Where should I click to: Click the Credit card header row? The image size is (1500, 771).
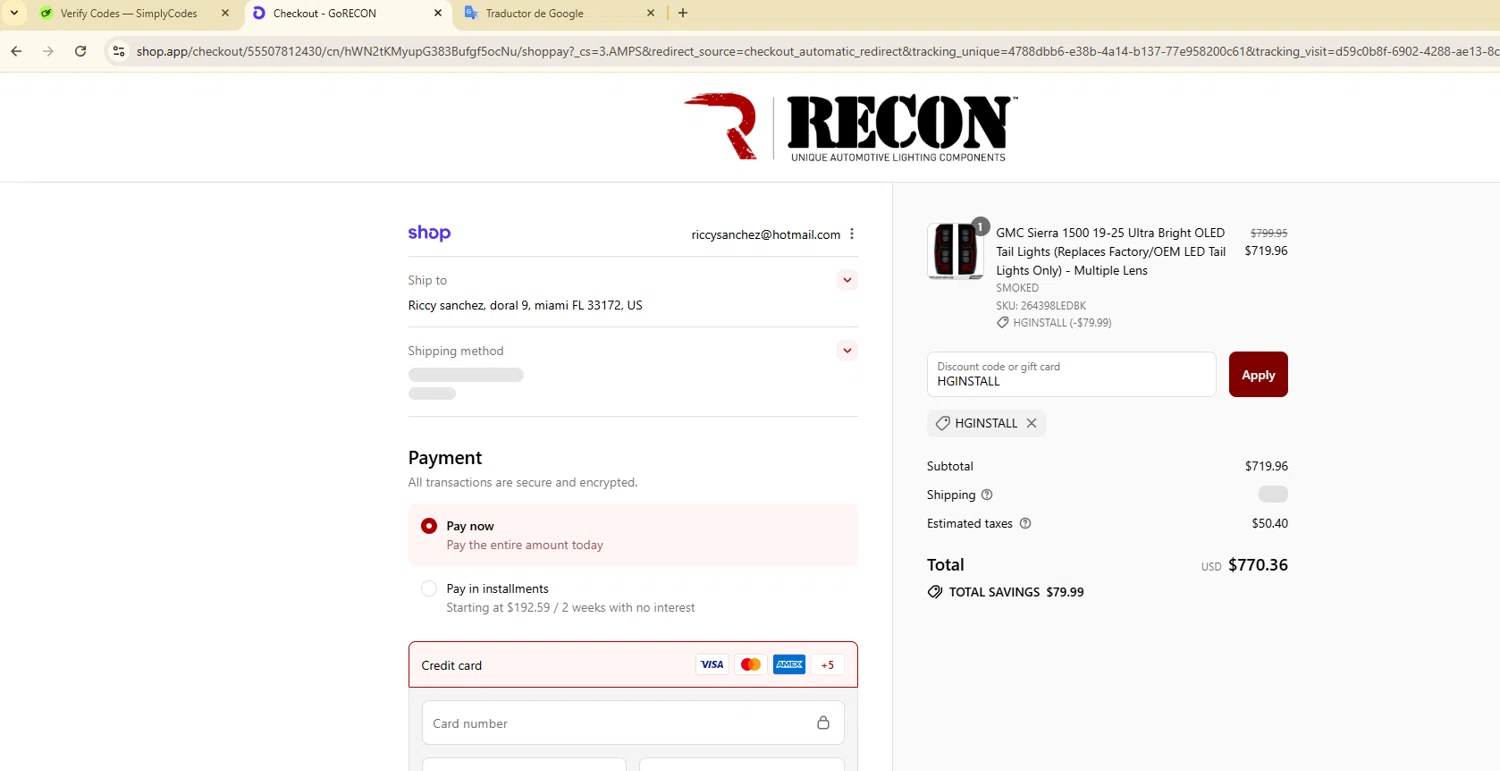[633, 665]
